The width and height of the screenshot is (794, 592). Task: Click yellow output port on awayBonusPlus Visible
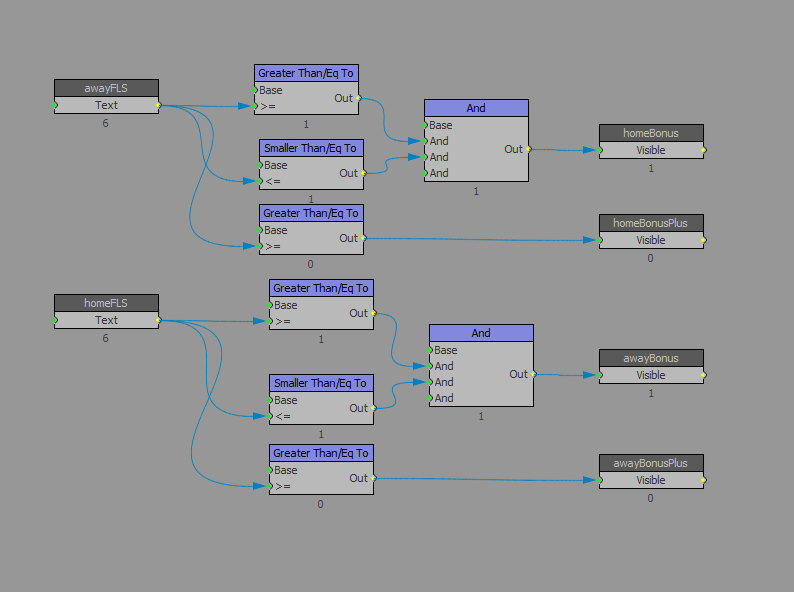pos(703,480)
